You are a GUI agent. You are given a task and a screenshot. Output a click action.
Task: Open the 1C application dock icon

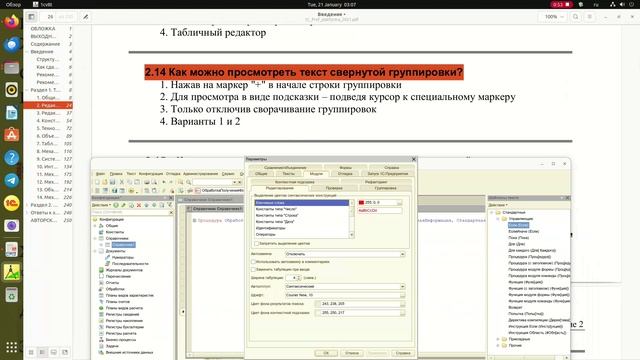(11, 203)
